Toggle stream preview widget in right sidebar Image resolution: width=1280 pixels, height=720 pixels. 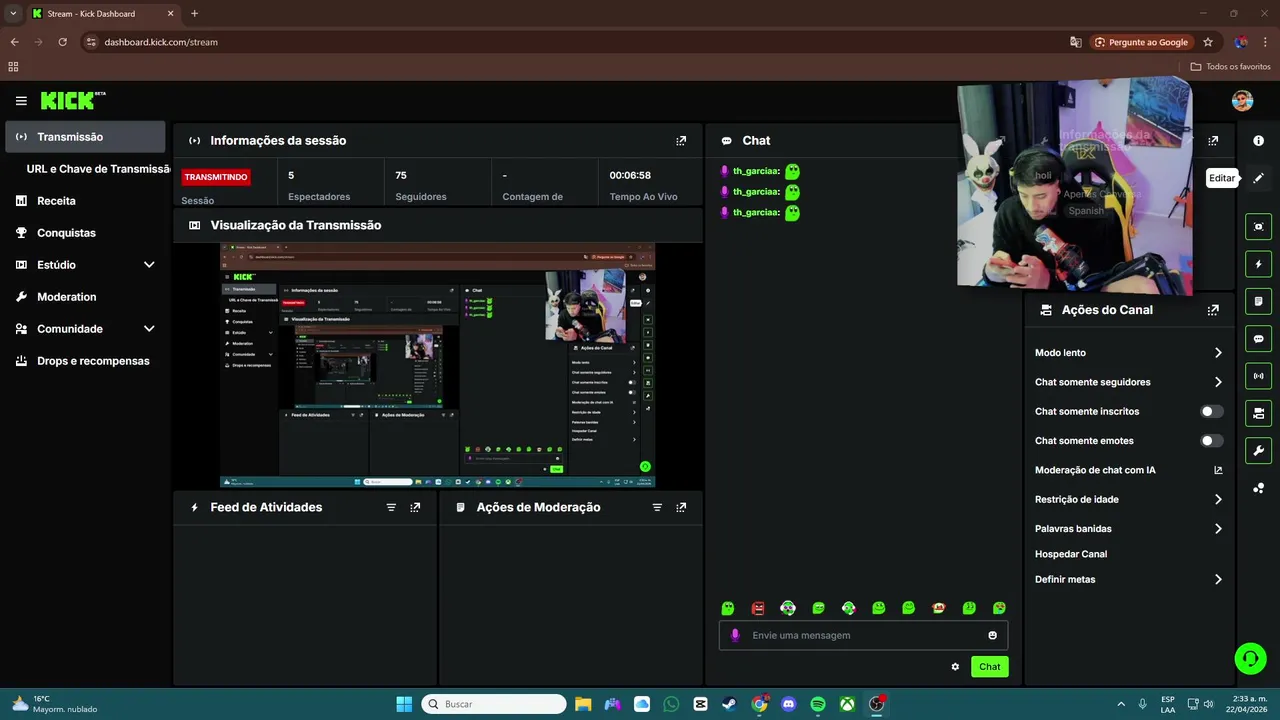click(1258, 227)
